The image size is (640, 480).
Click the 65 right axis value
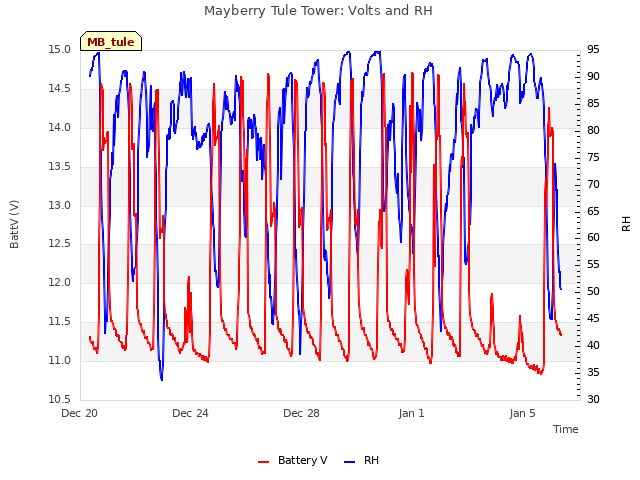click(593, 211)
